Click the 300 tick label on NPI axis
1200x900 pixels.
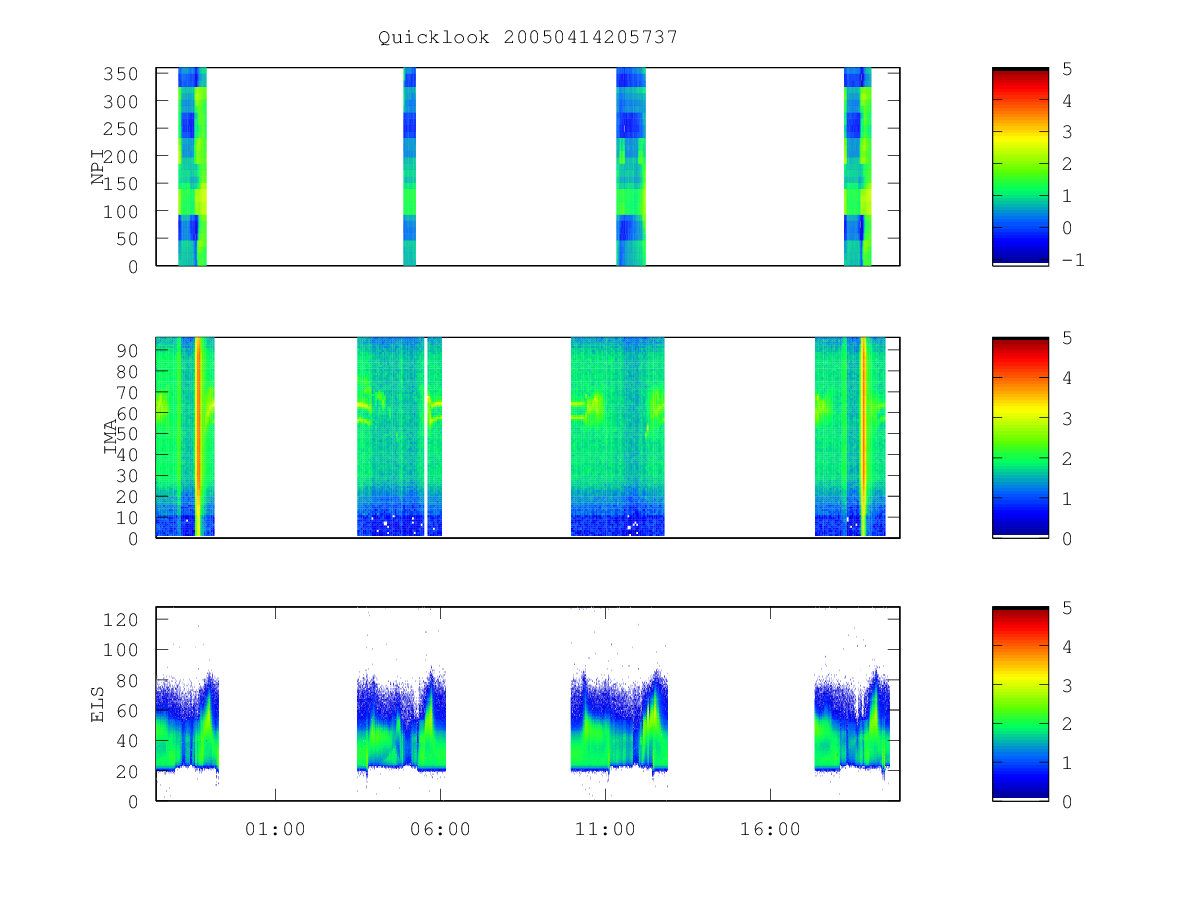(x=121, y=102)
